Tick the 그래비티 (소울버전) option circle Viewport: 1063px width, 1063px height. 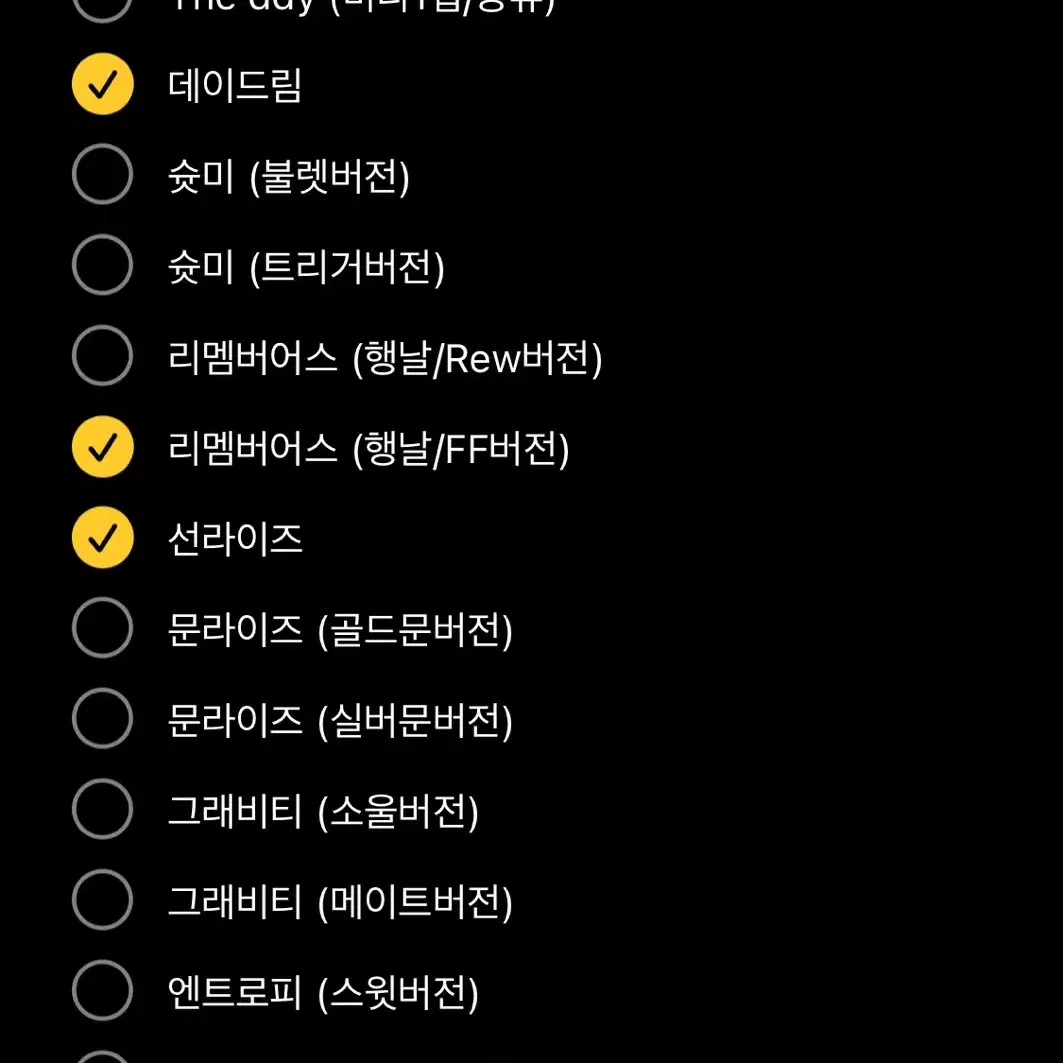pos(102,809)
